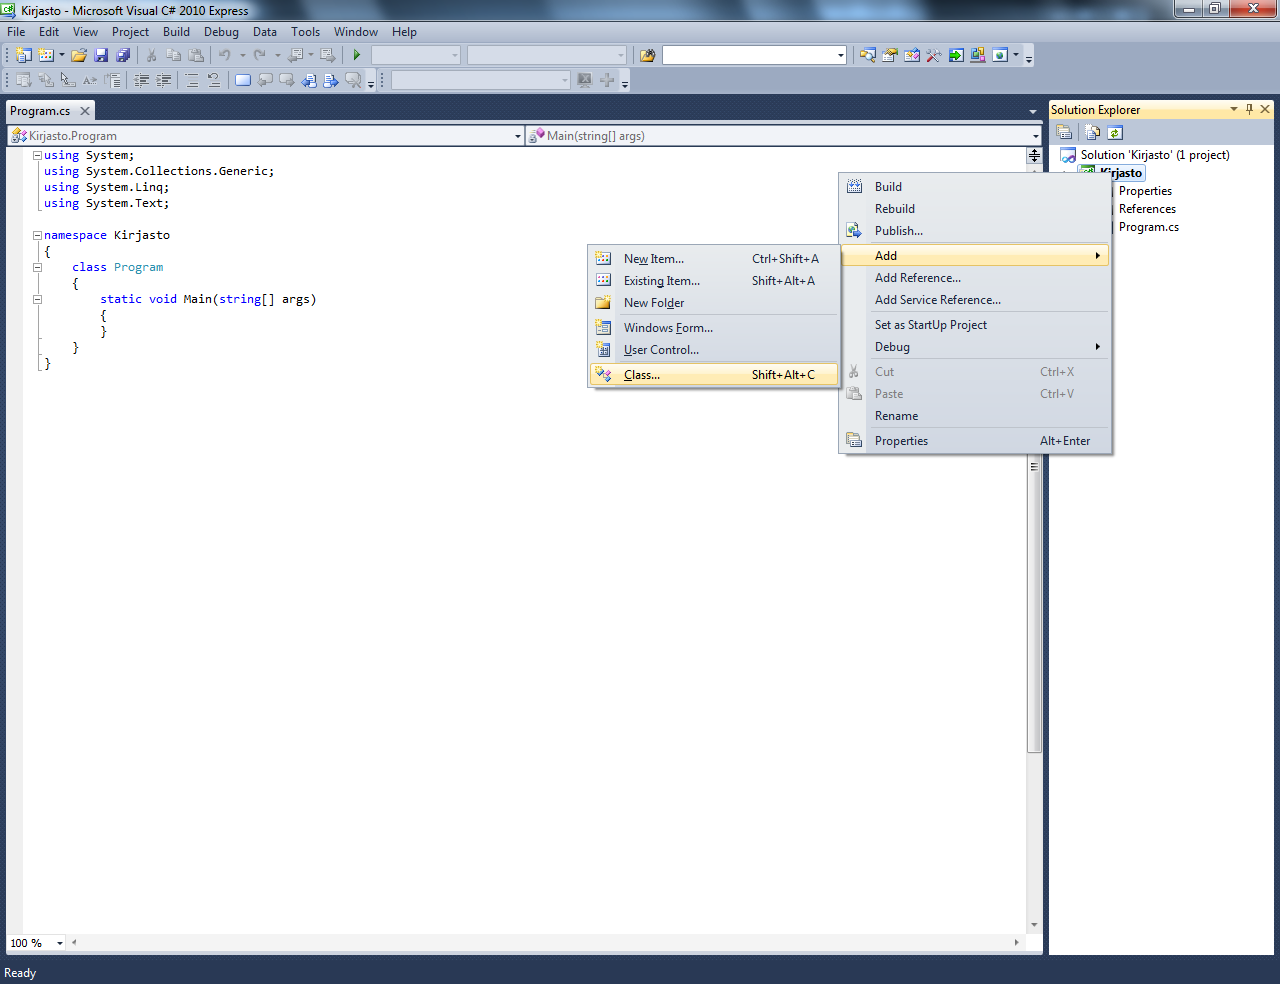Viewport: 1280px width, 984px height.
Task: Click the Start Page green arrow icon
Action: coord(956,55)
